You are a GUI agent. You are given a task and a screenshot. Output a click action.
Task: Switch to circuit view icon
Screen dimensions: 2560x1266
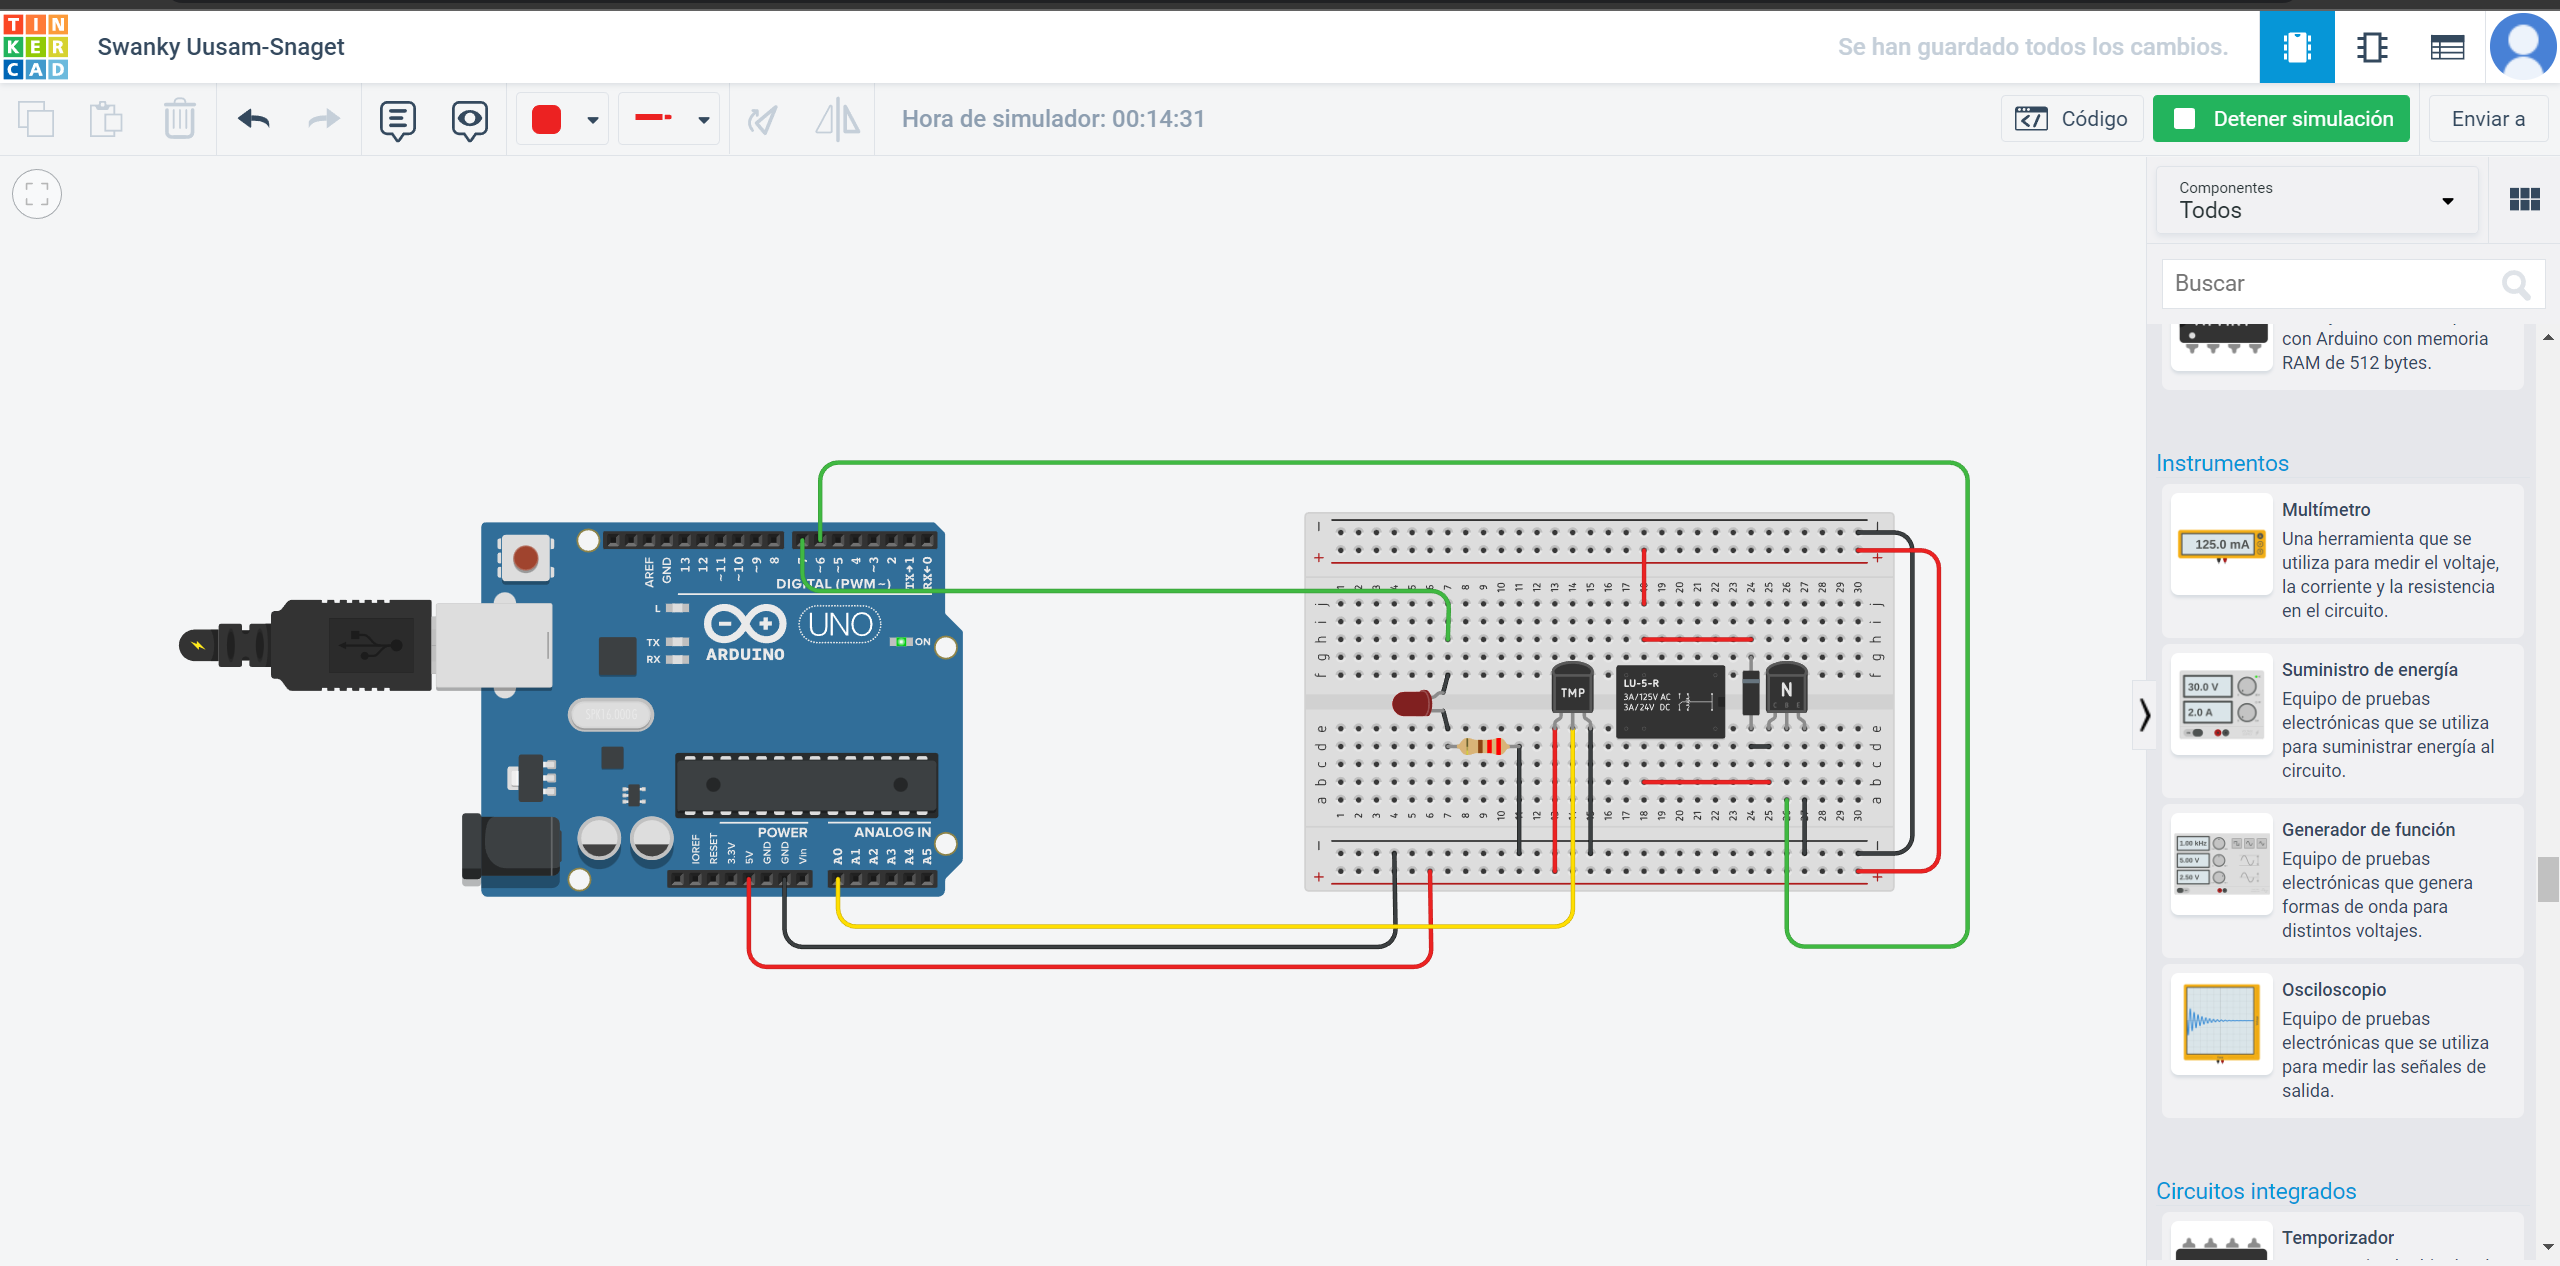tap(2297, 47)
